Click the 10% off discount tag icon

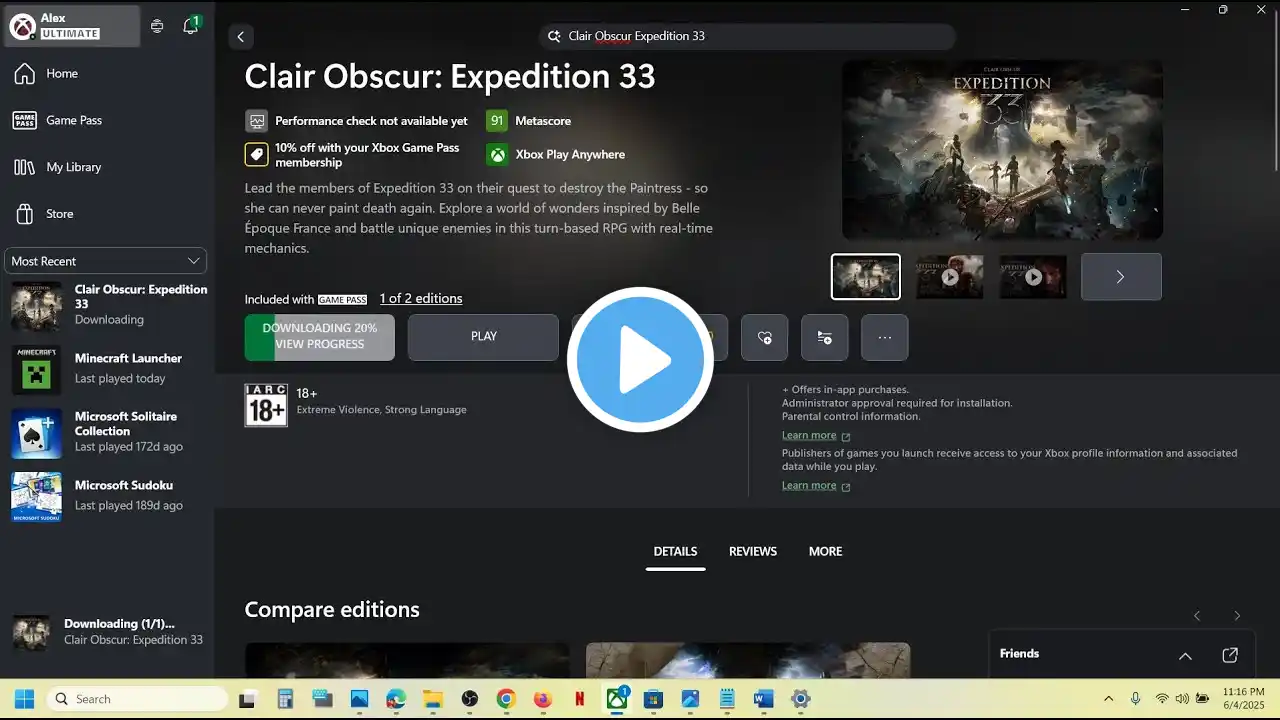[257, 155]
